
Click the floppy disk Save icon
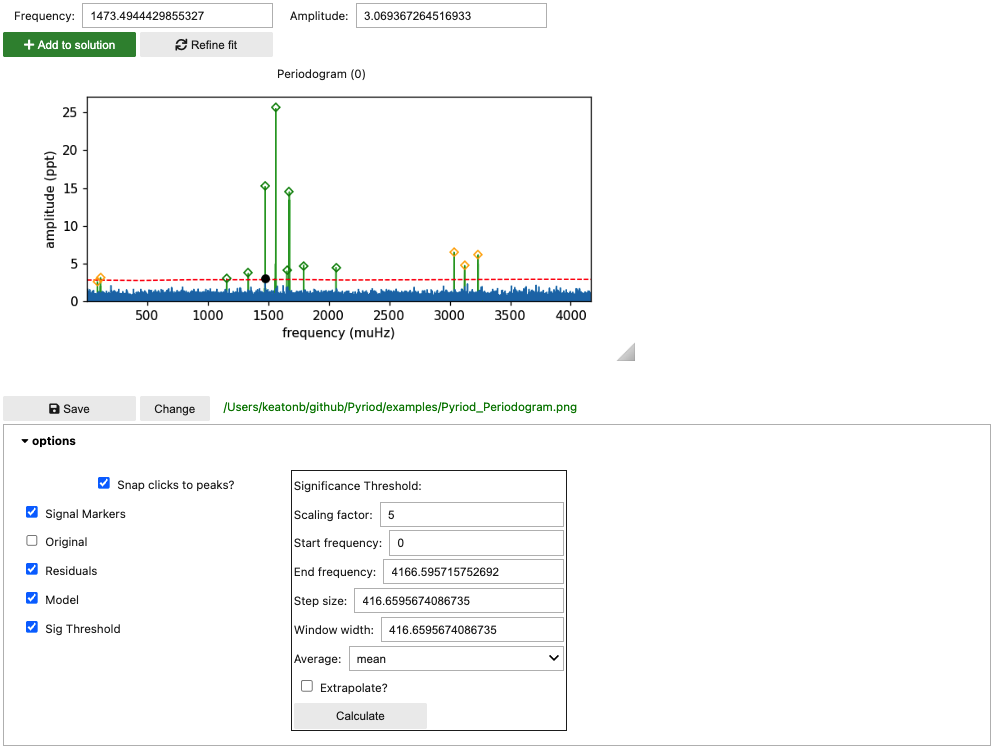tap(54, 409)
